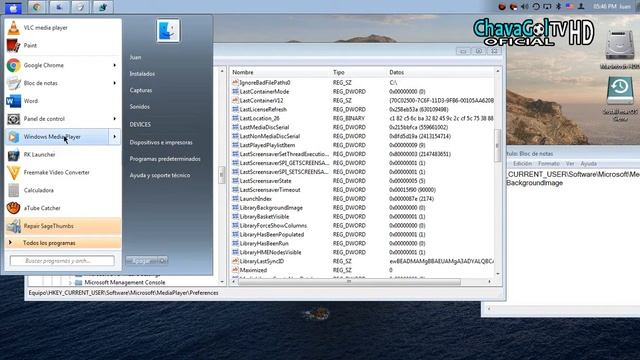Image resolution: width=640 pixels, height=360 pixels.
Task: Click the display monitor tray icon
Action: (x=548, y=7)
